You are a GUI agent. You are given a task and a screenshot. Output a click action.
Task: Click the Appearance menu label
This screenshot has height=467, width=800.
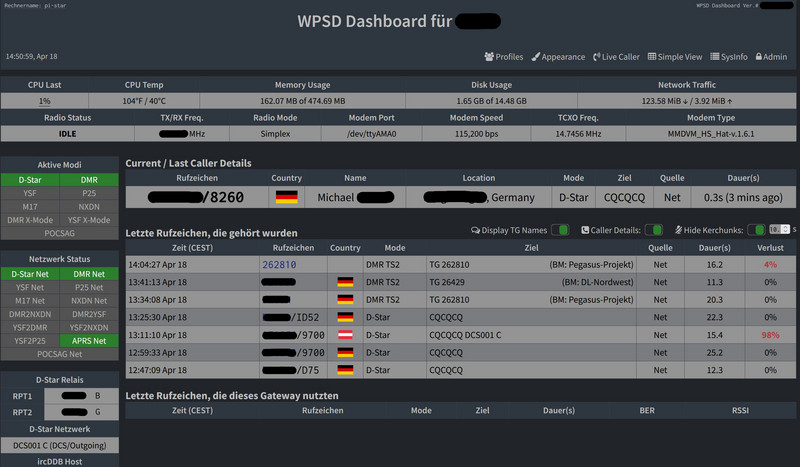[x=563, y=57]
